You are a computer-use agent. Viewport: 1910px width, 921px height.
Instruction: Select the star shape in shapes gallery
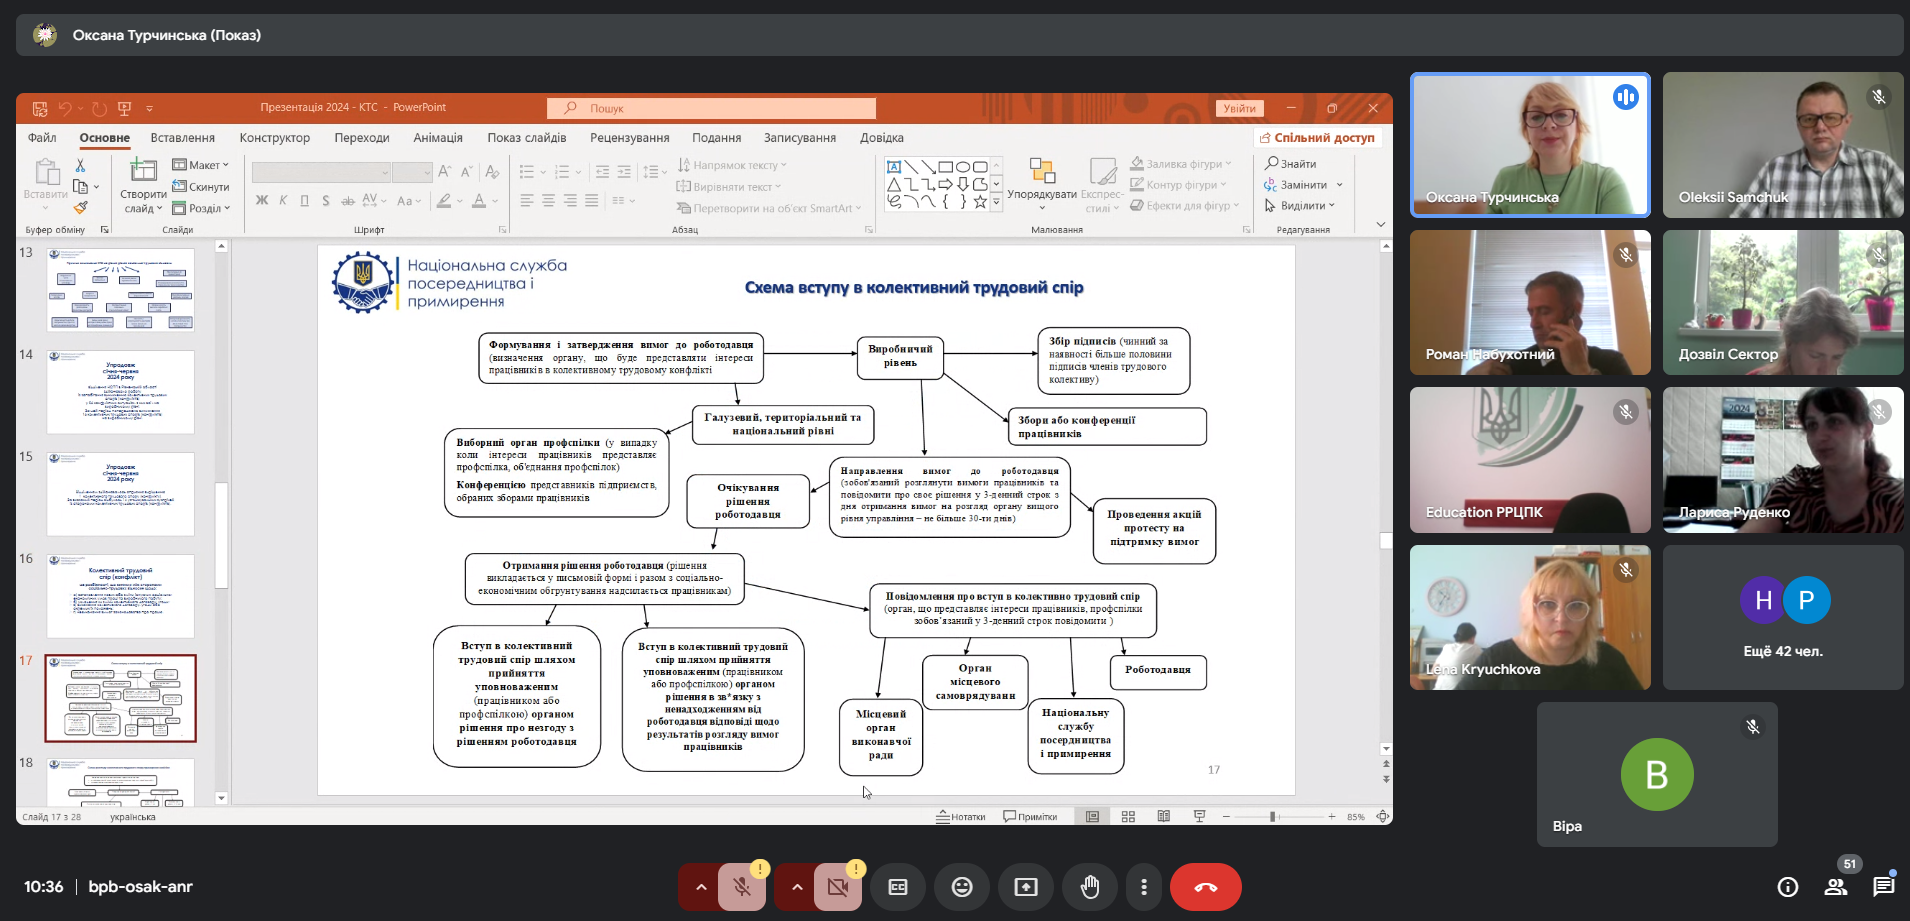(980, 201)
